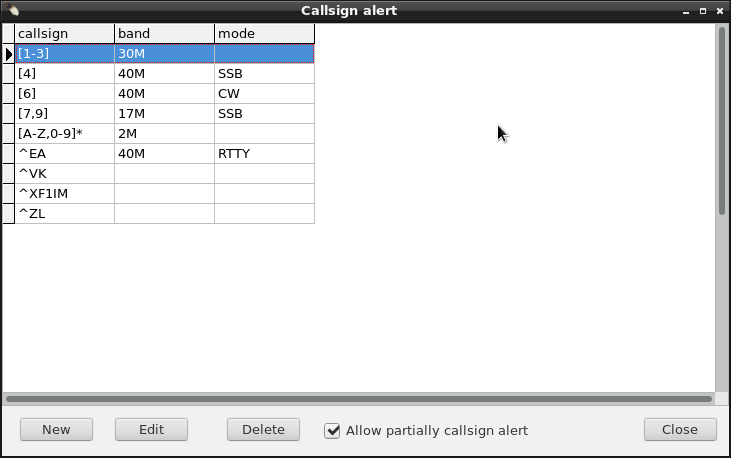Click row selector beside ^ZL
The width and height of the screenshot is (731, 458).
[9, 214]
